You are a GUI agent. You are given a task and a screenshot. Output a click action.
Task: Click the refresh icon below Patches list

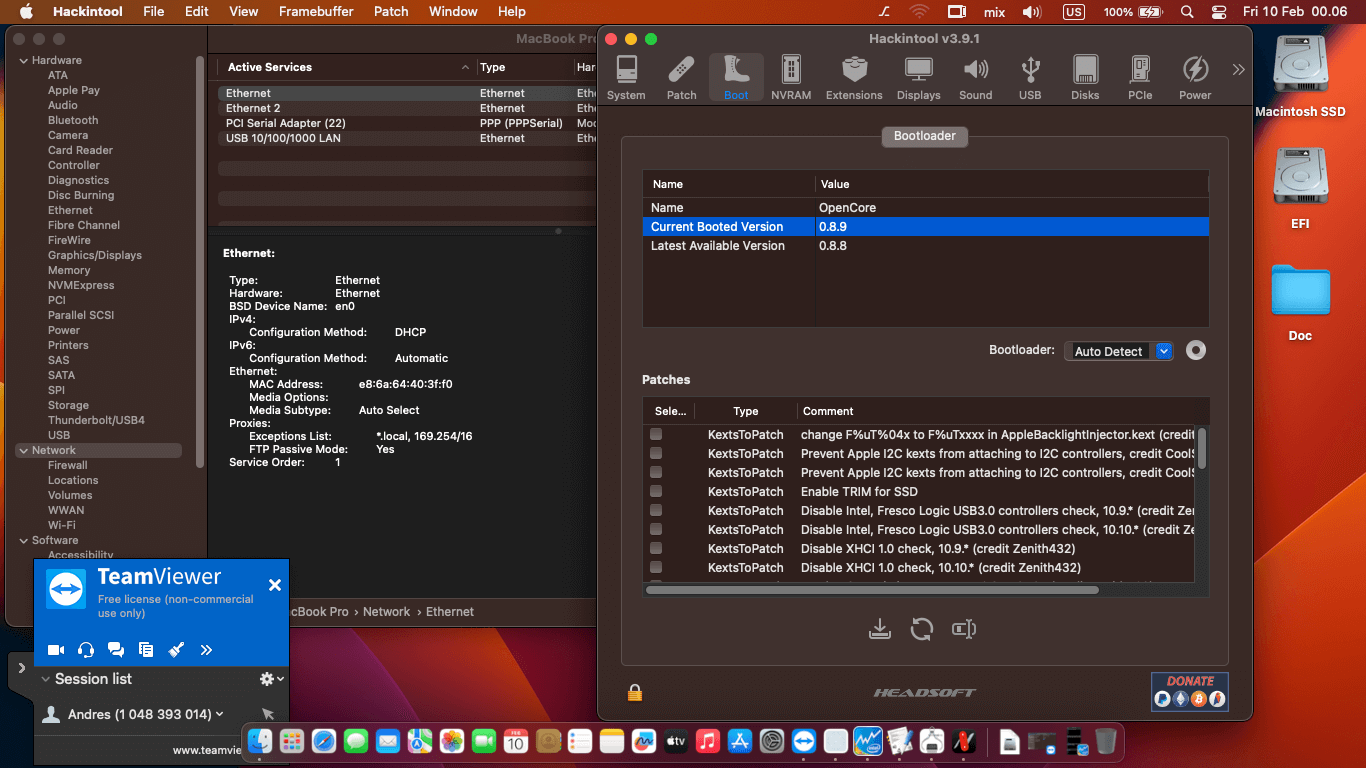922,629
